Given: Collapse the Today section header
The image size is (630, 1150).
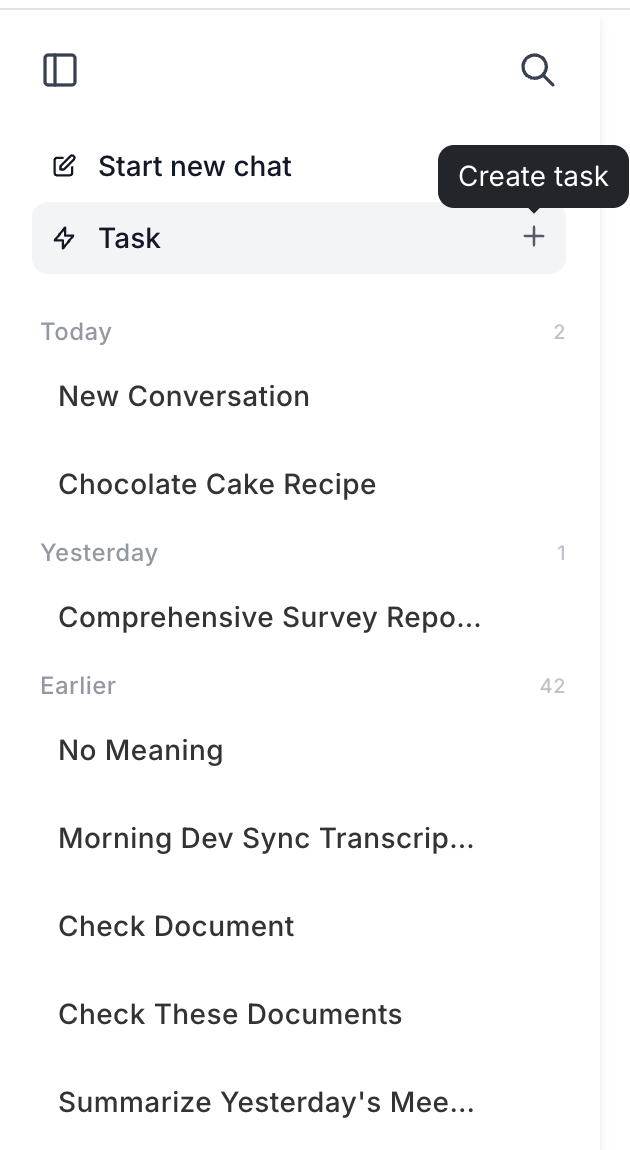Looking at the screenshot, I should [x=76, y=332].
